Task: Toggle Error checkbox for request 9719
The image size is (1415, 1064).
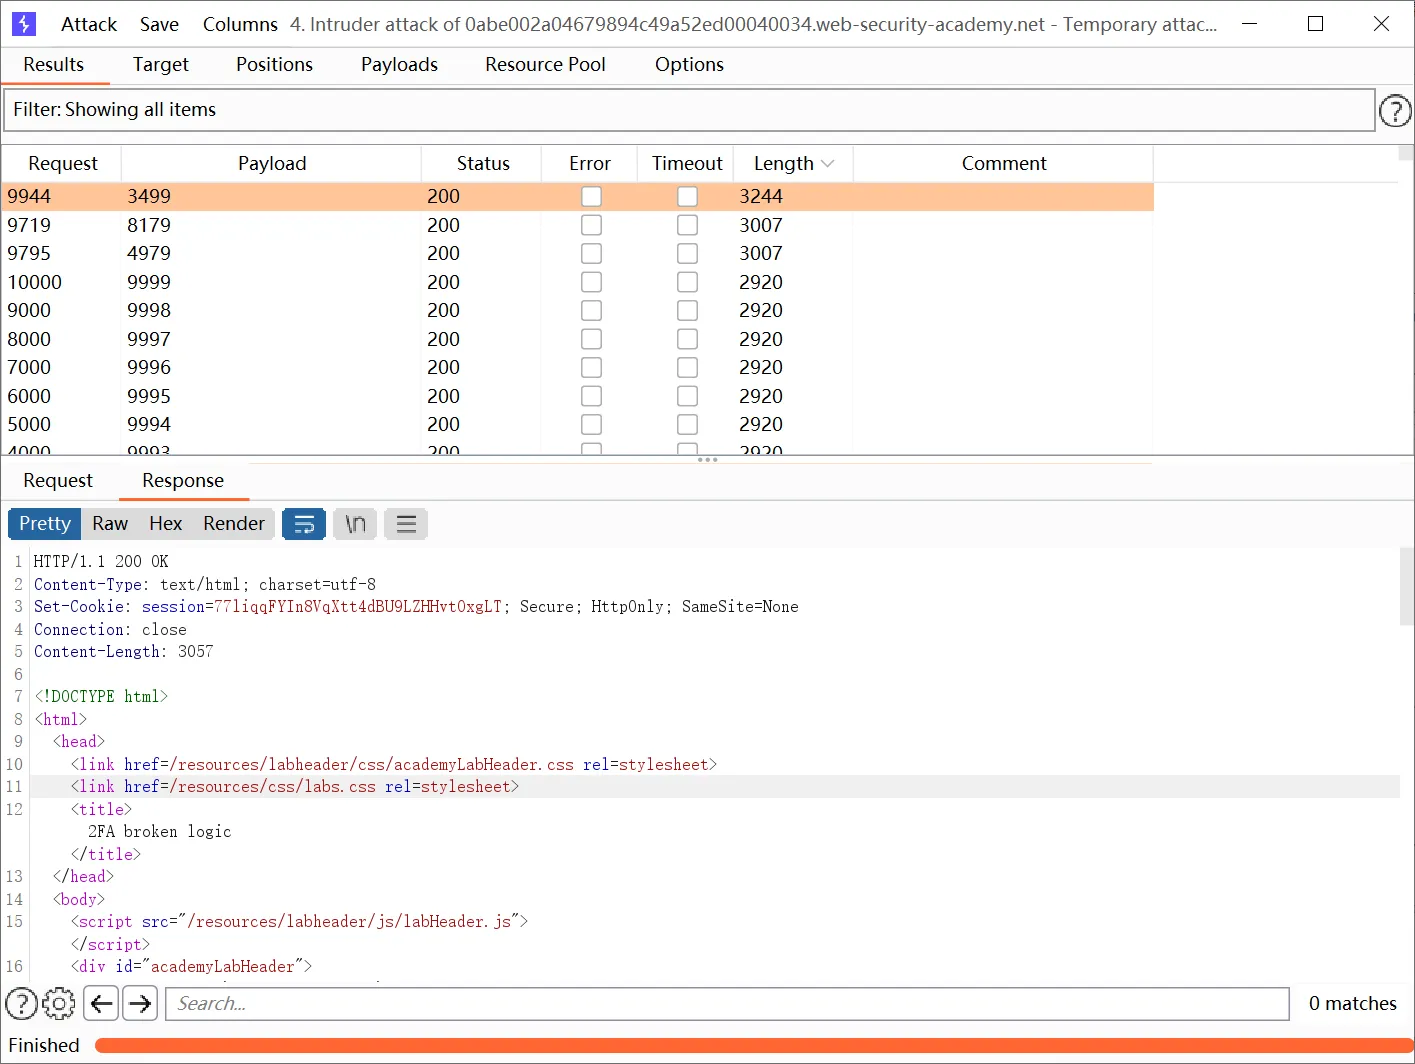Action: pyautogui.click(x=591, y=225)
